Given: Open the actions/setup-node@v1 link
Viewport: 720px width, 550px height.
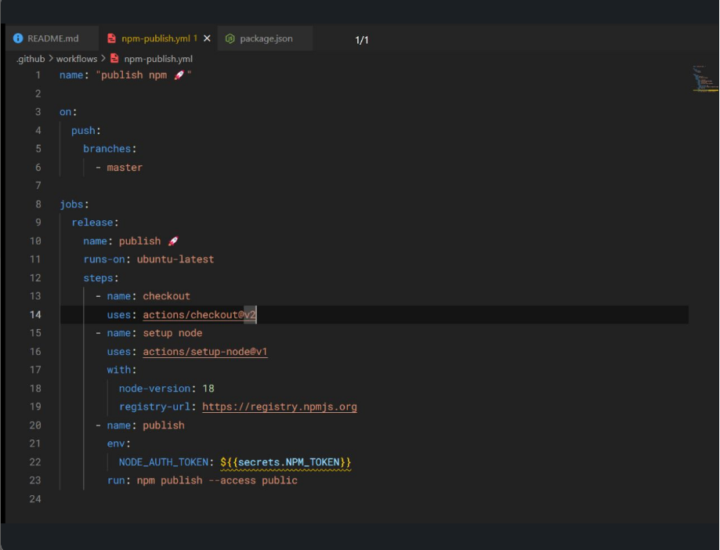Looking at the screenshot, I should point(205,352).
